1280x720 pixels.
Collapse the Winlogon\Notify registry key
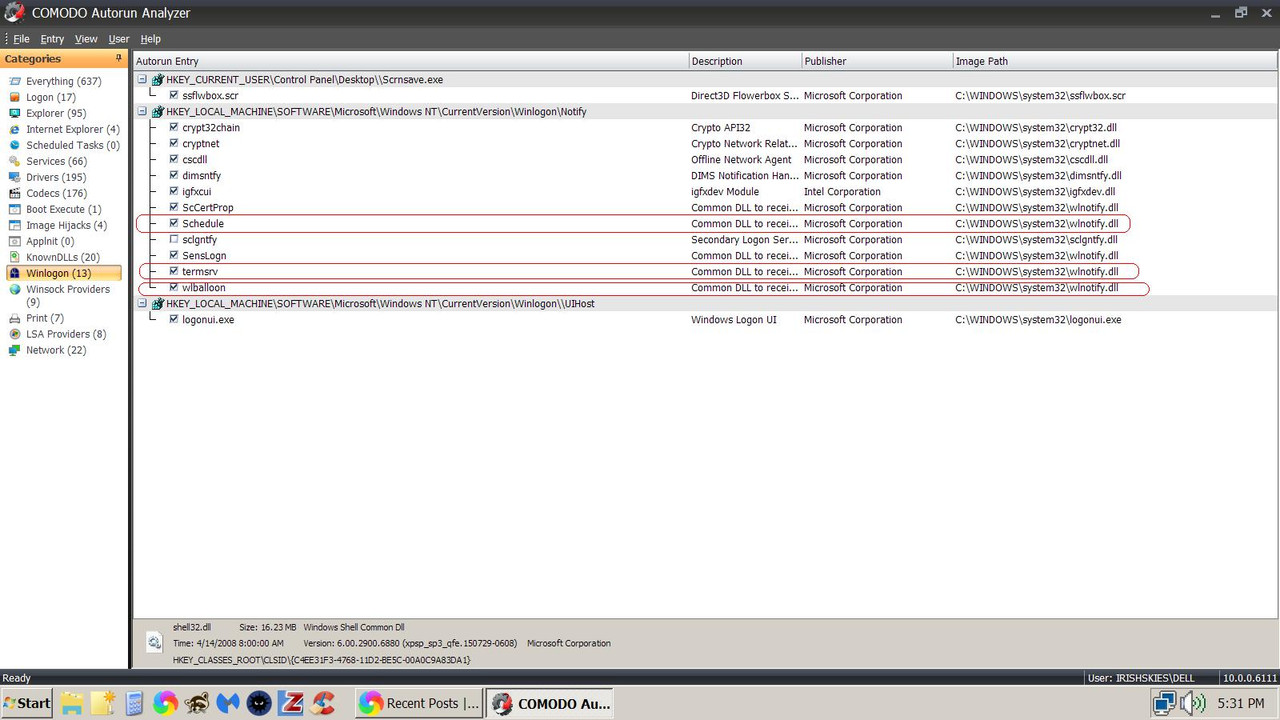click(142, 111)
